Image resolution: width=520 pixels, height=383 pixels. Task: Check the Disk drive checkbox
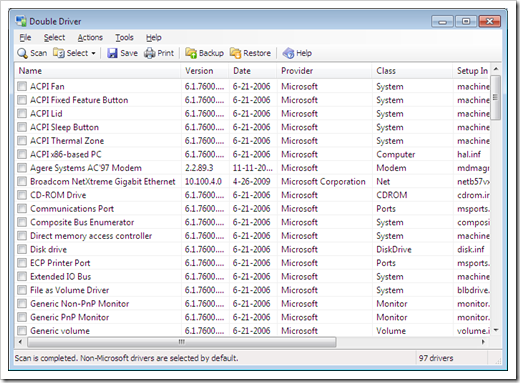click(x=22, y=249)
